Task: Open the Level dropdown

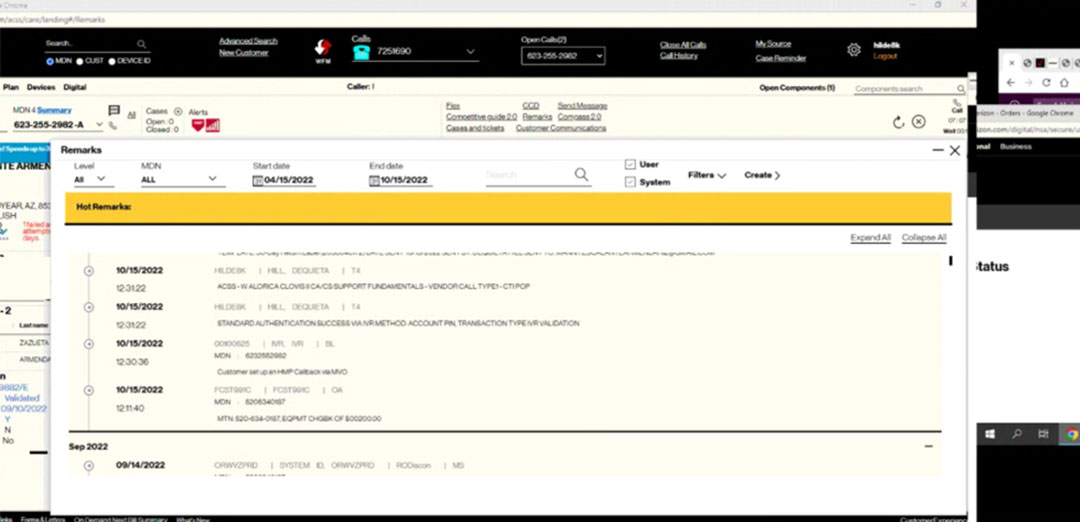Action: pyautogui.click(x=94, y=180)
